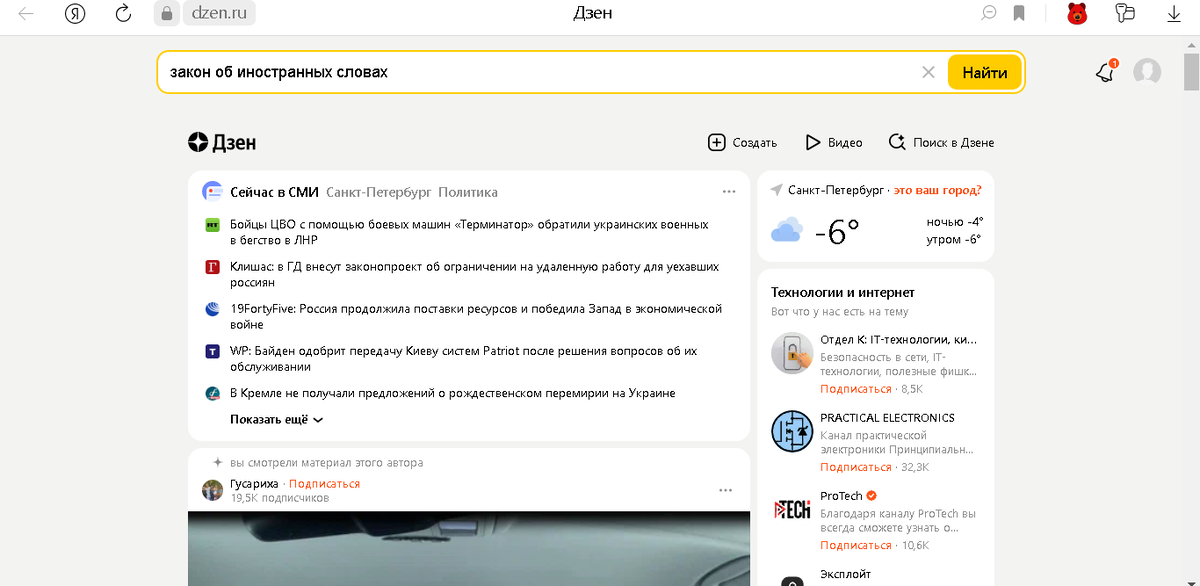Click the ProTech logo avatar
Screen dimensions: 1200x586
[792, 509]
